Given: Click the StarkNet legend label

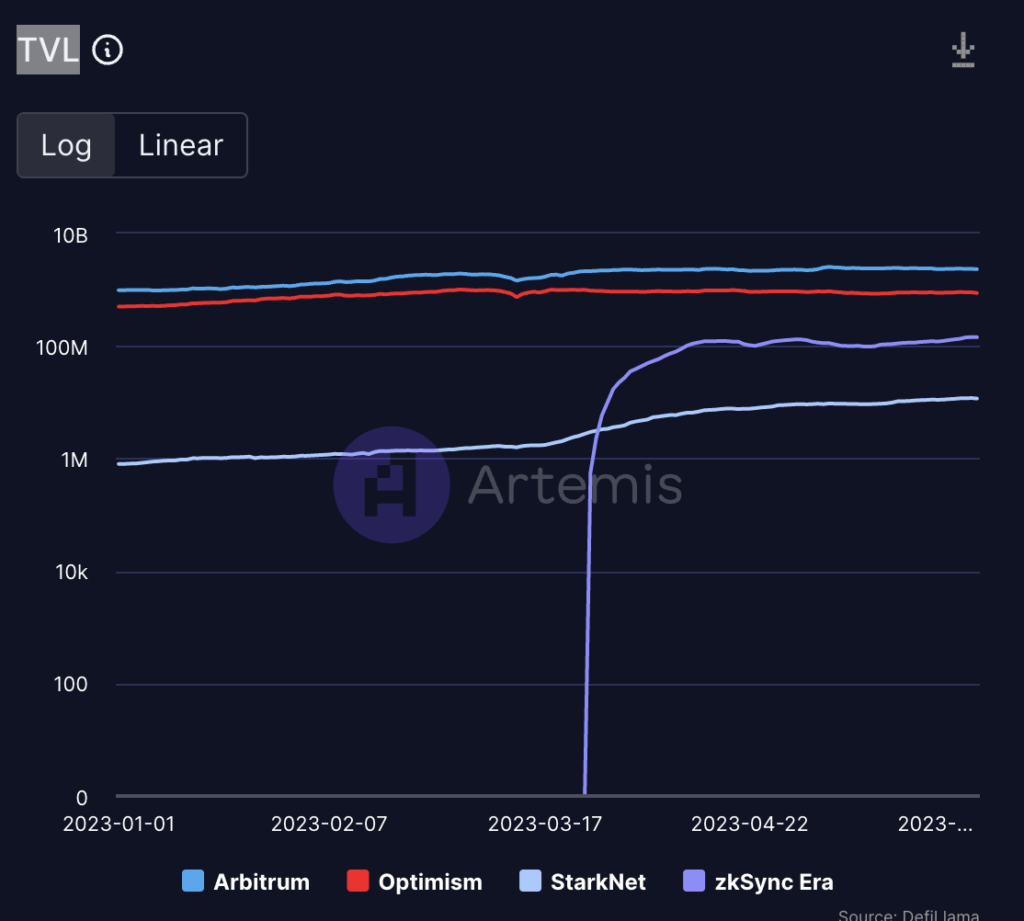Looking at the screenshot, I should [x=598, y=882].
